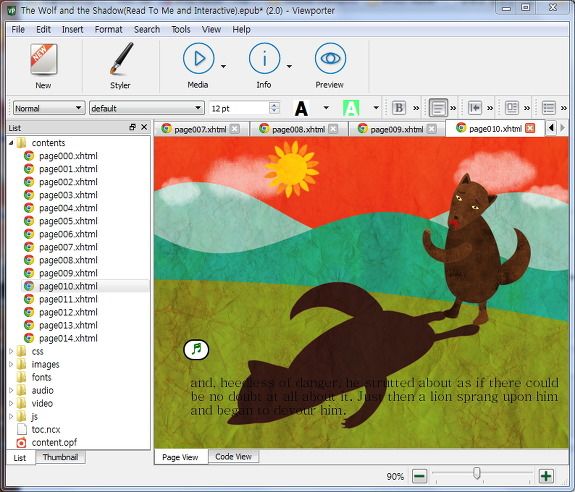This screenshot has height=492, width=575.
Task: Float the List panel using undock icon
Action: point(132,127)
